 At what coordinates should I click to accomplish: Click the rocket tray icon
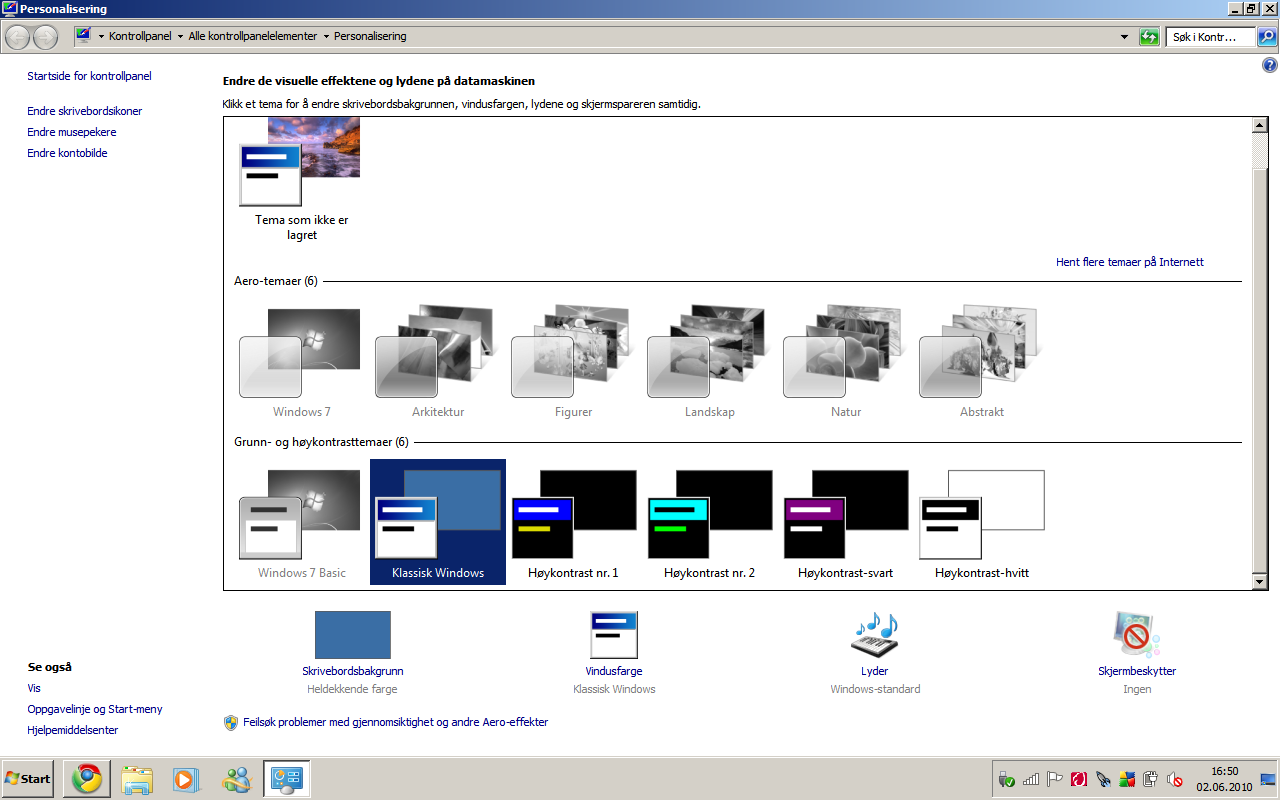[1103, 779]
